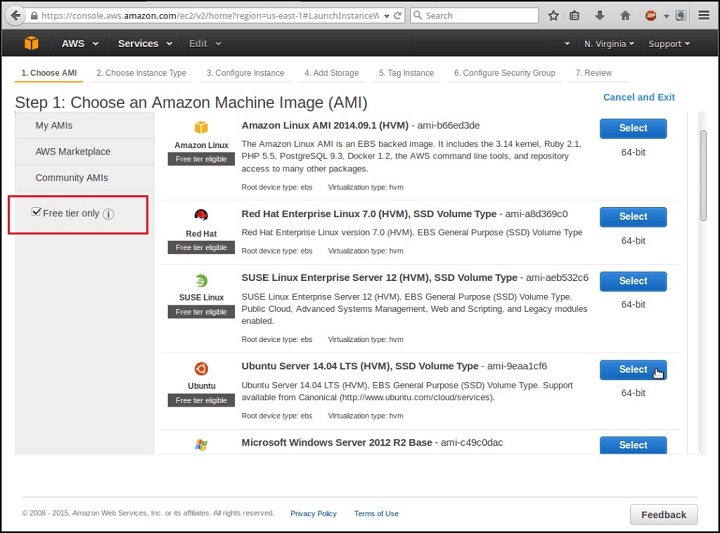Click the Ubuntu logo icon

click(201, 369)
